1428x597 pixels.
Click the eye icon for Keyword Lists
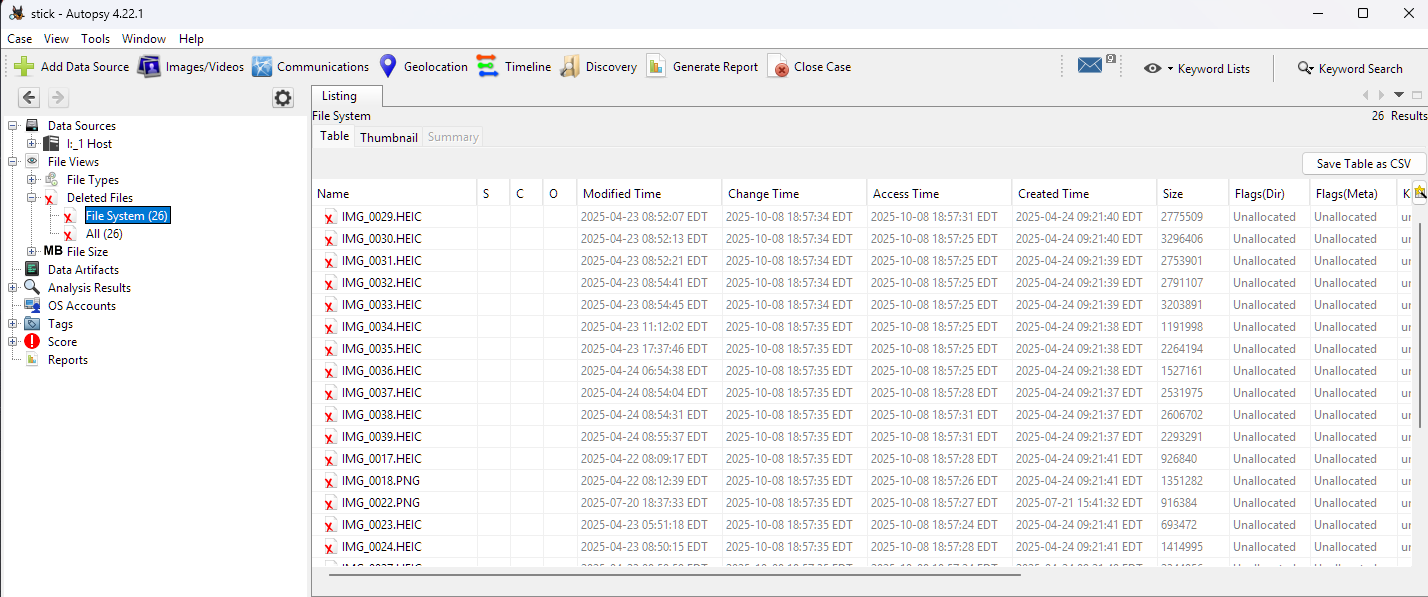[x=1153, y=68]
